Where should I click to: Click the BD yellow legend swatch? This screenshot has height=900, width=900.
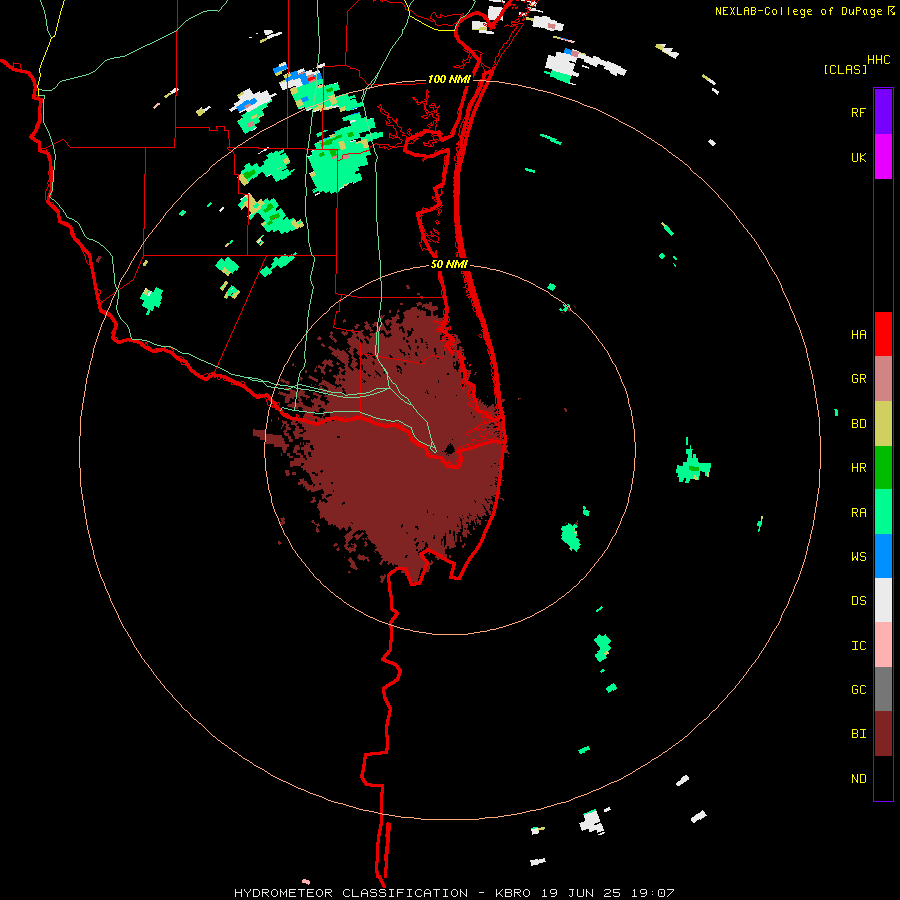[883, 424]
